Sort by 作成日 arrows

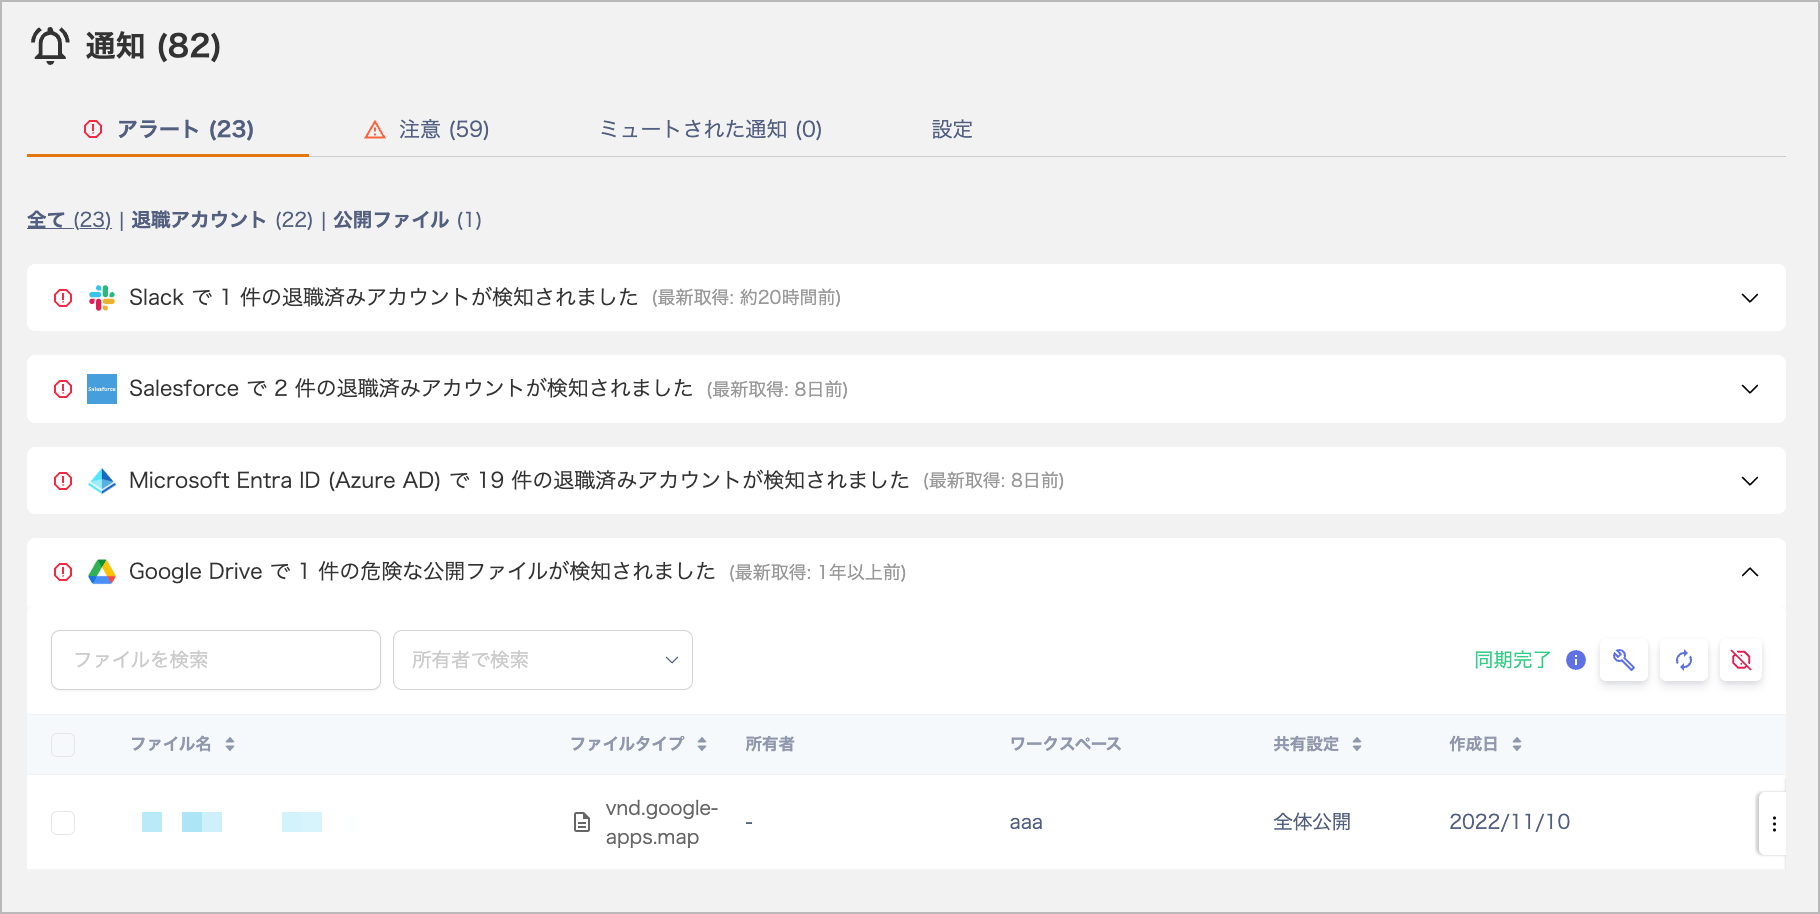tap(1517, 744)
